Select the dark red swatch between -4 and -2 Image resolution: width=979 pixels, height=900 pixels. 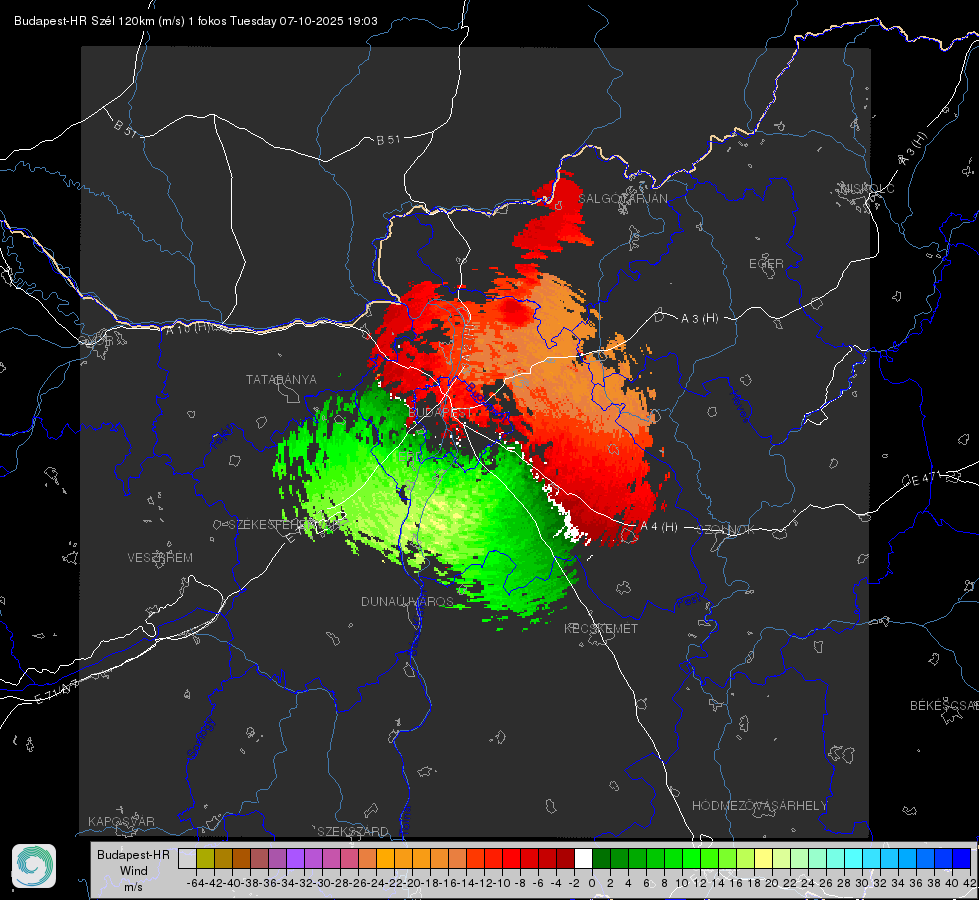pos(565,858)
